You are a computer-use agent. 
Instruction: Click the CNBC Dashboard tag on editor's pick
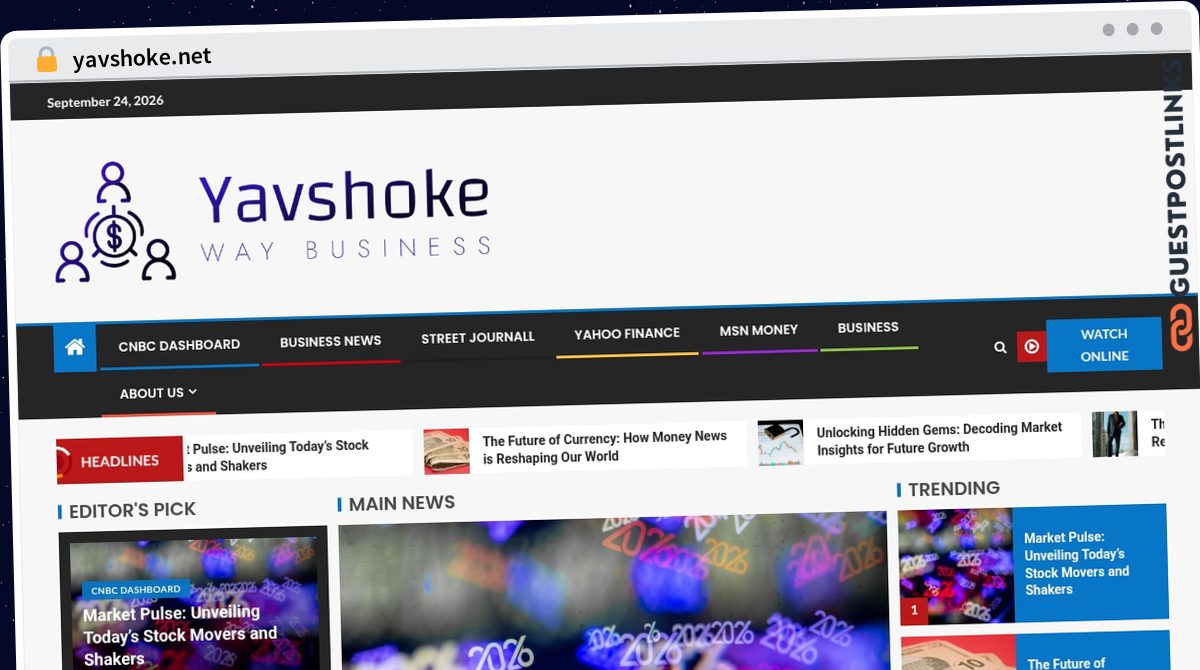click(135, 590)
